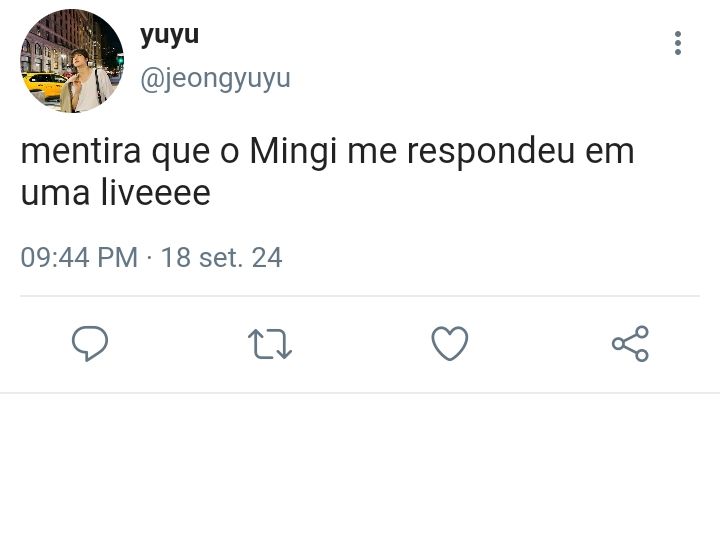Click the words uma on second line
Image resolution: width=720 pixels, height=540 pixels.
(x=55, y=194)
